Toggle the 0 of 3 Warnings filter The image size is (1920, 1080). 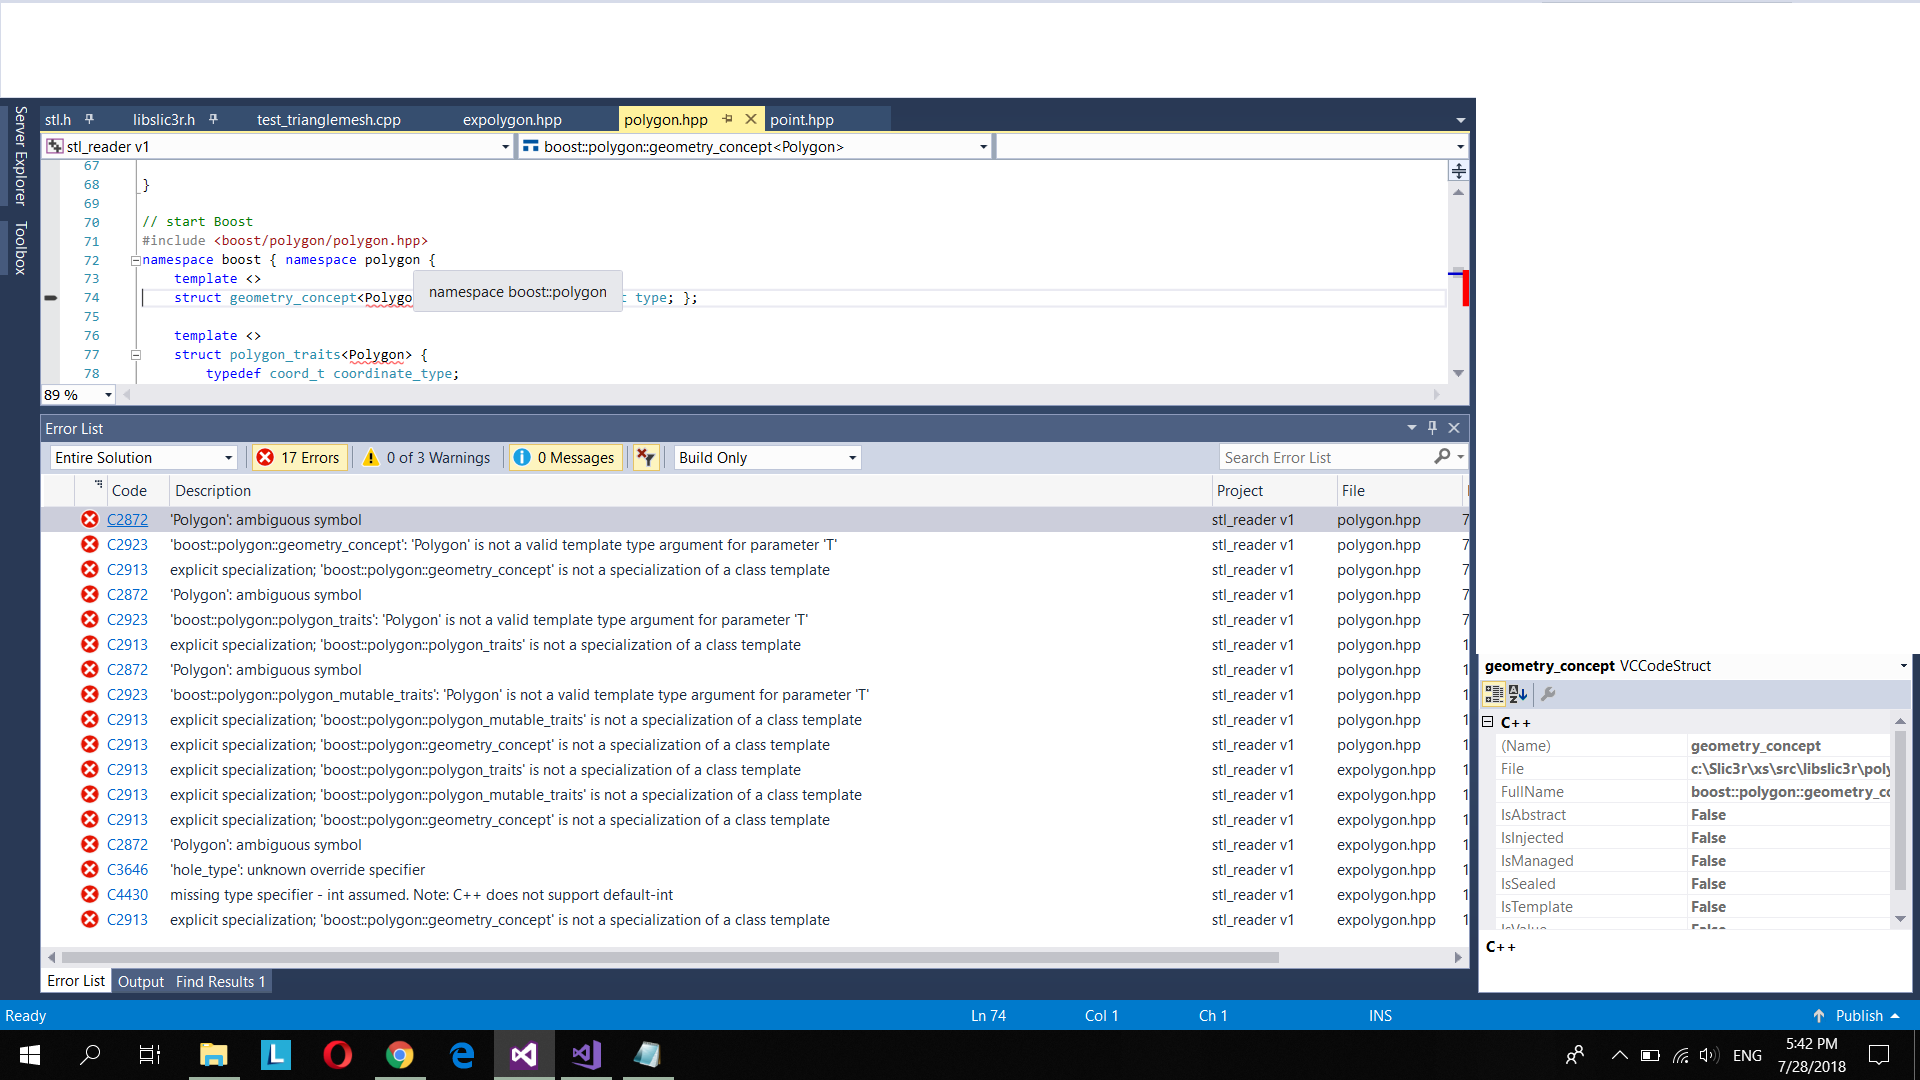tap(427, 457)
